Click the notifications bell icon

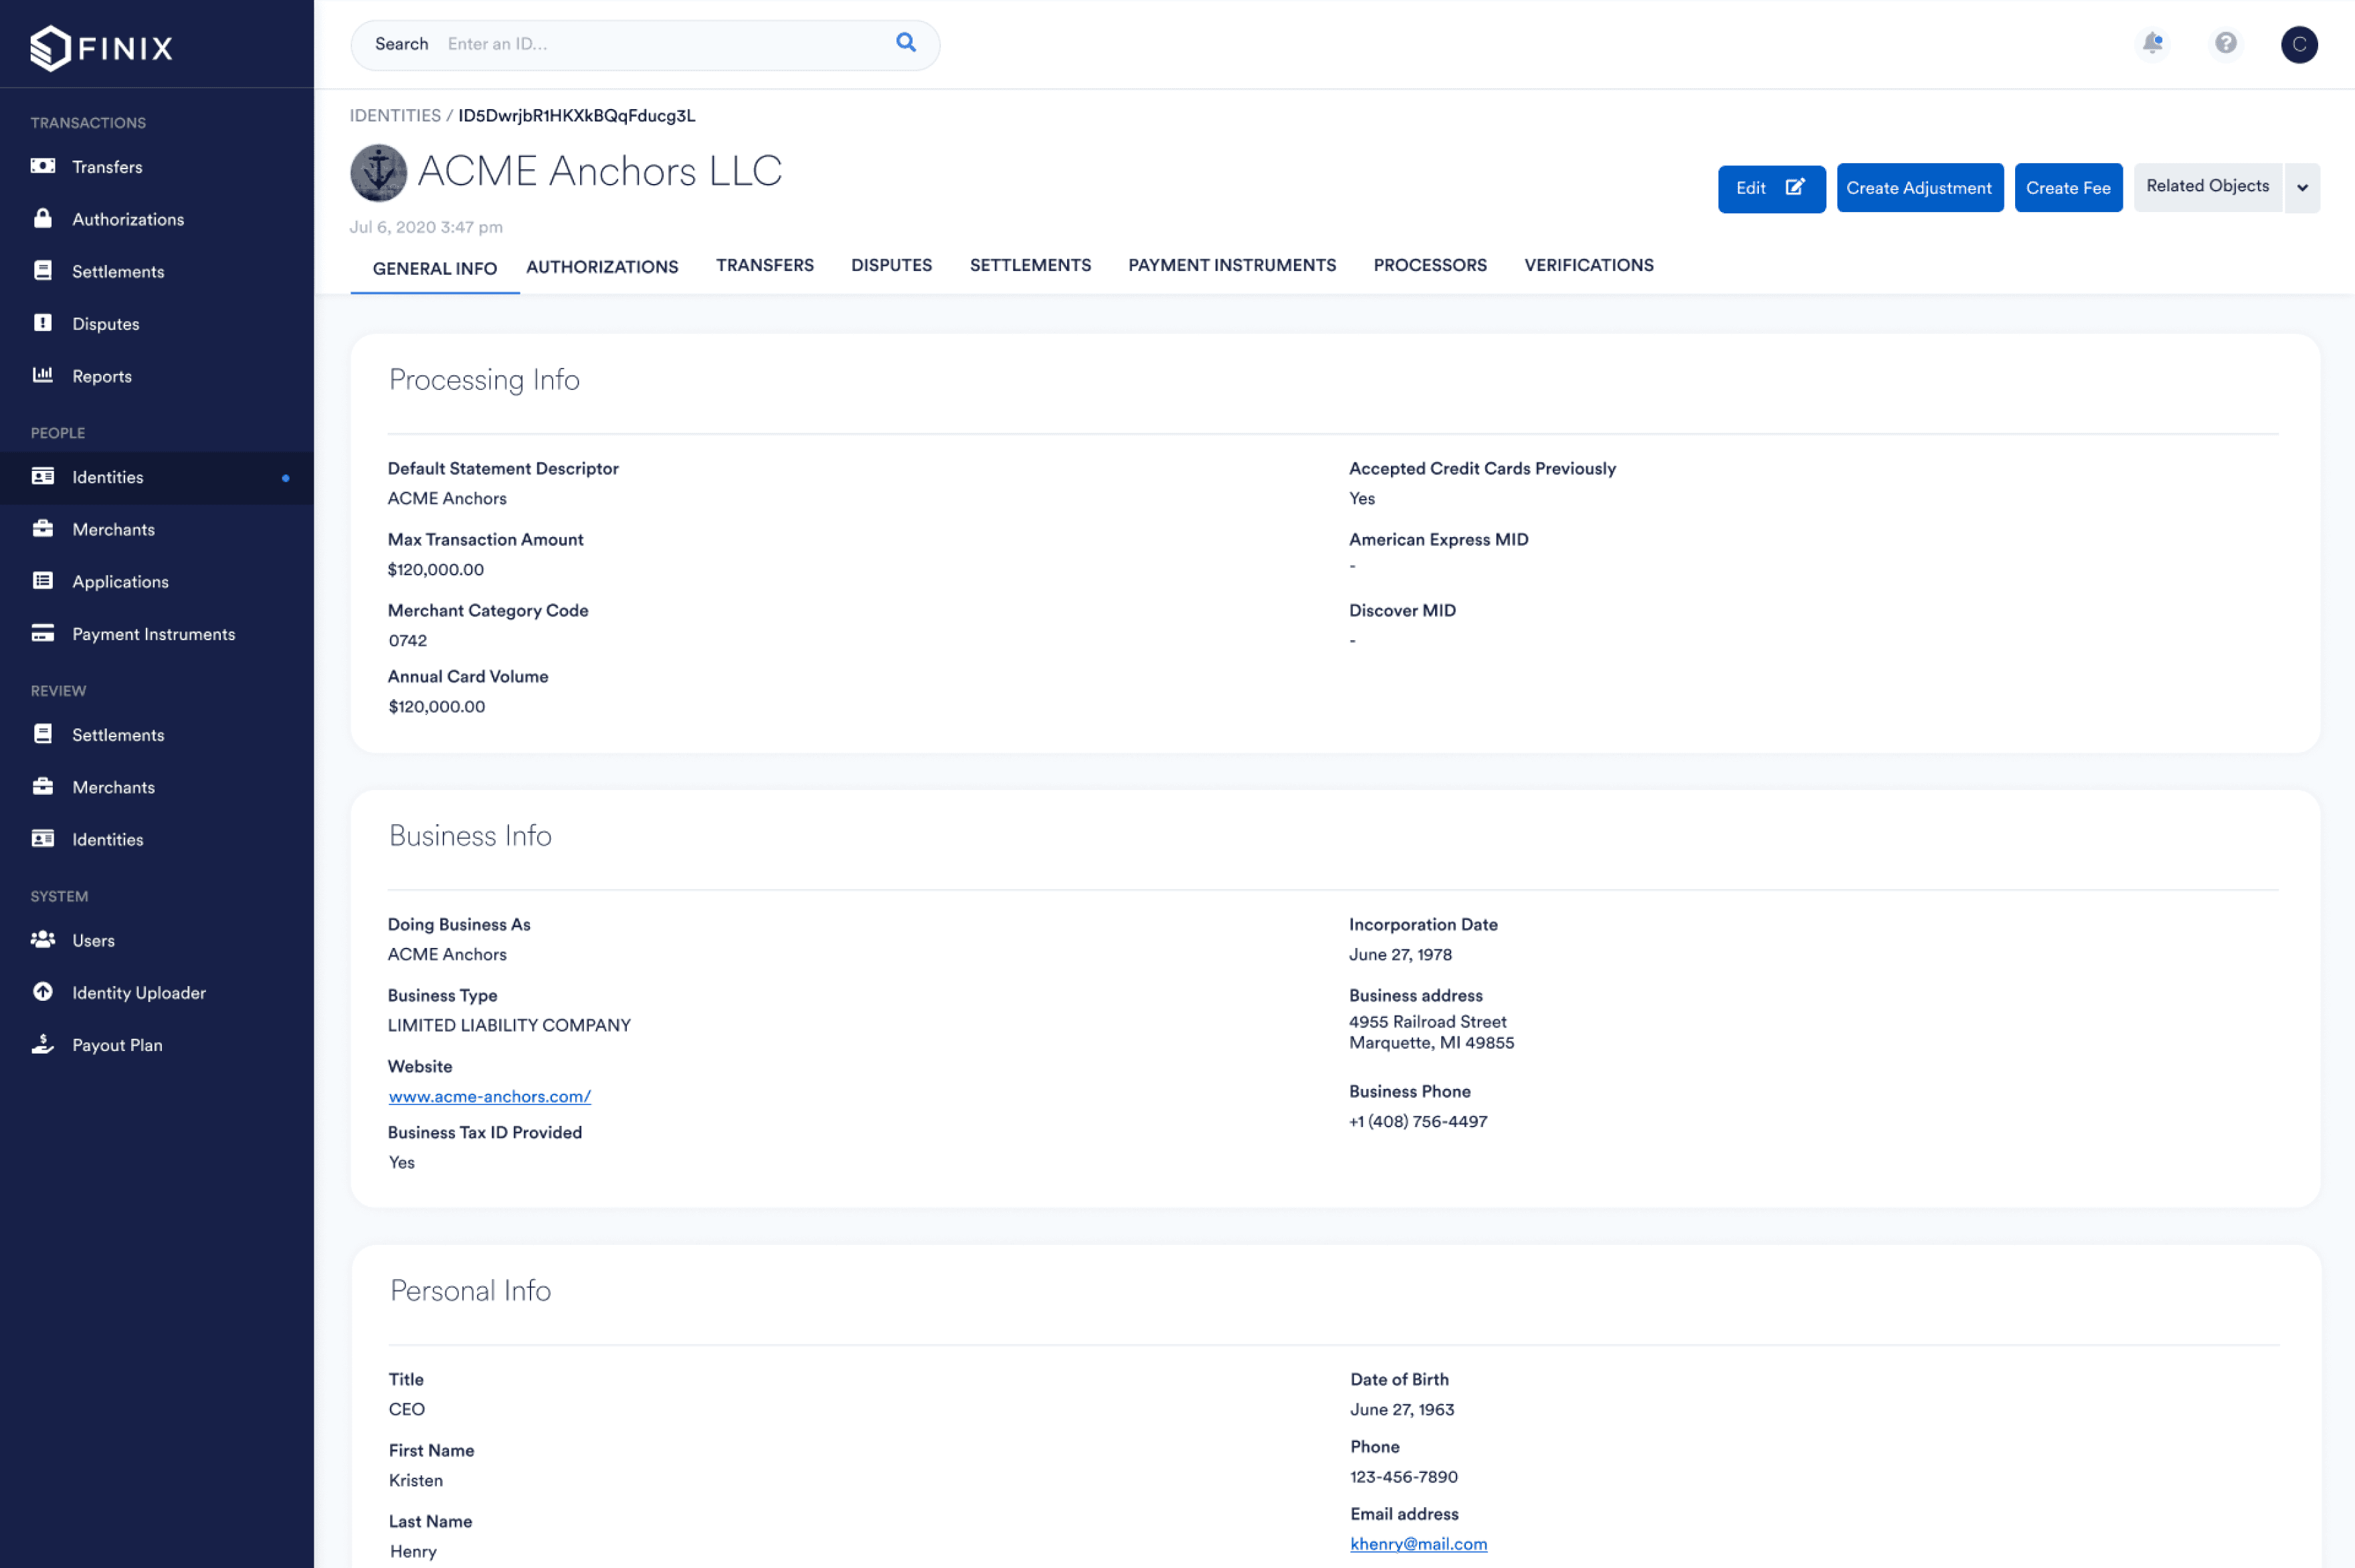[2152, 43]
